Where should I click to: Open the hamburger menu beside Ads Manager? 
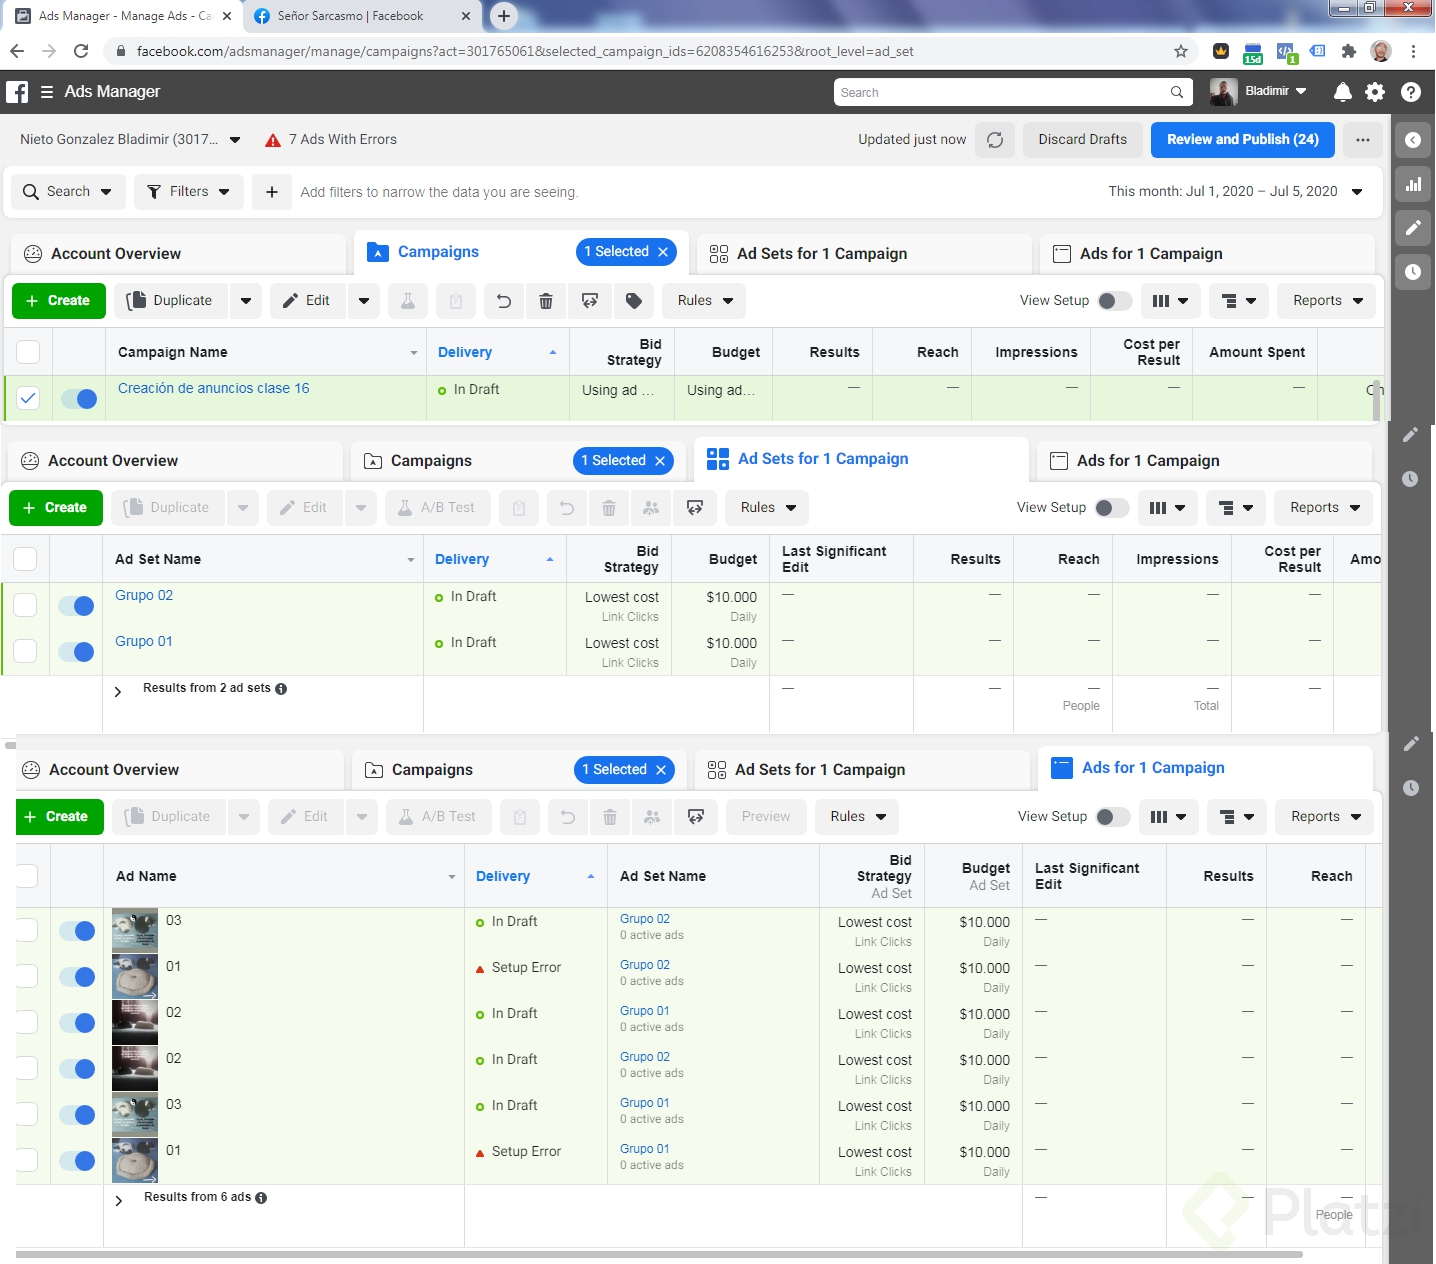47,92
